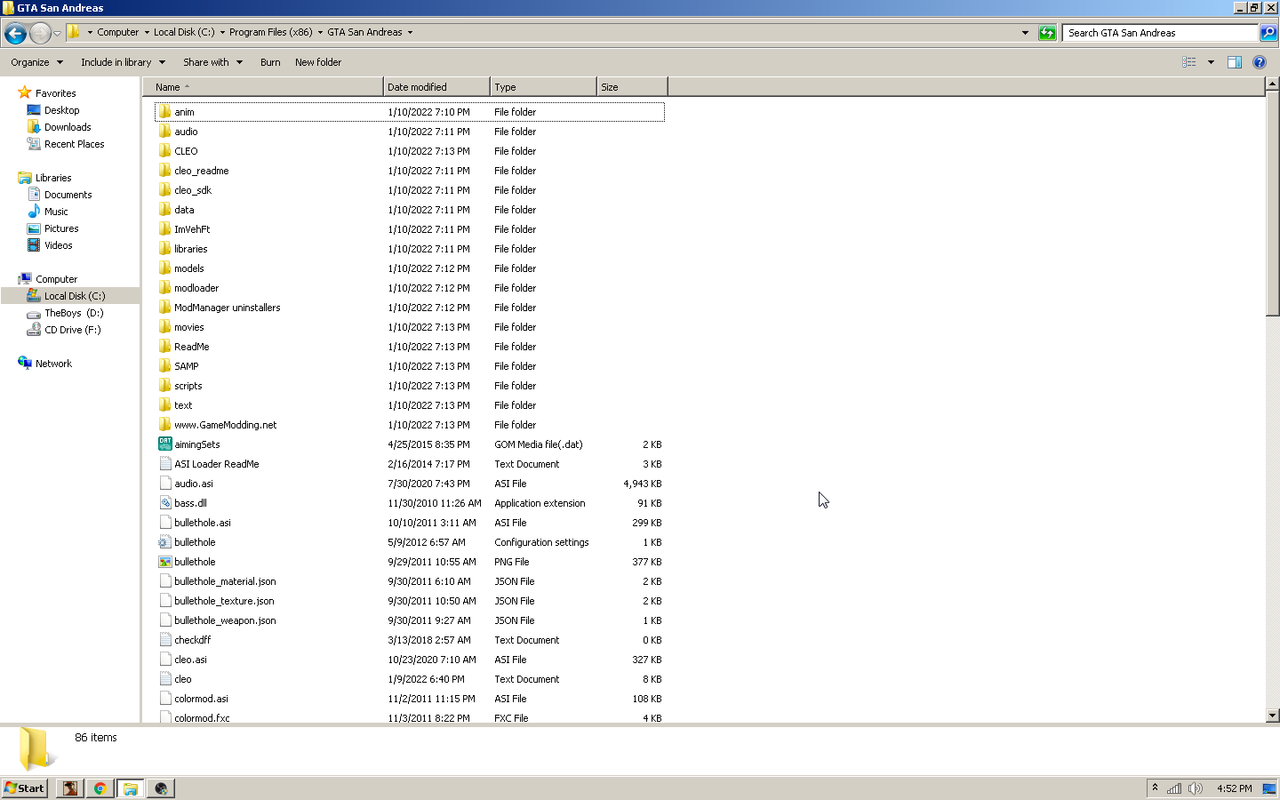Image resolution: width=1280 pixels, height=800 pixels.
Task: Open the view options dropdown arrow
Action: [1211, 62]
